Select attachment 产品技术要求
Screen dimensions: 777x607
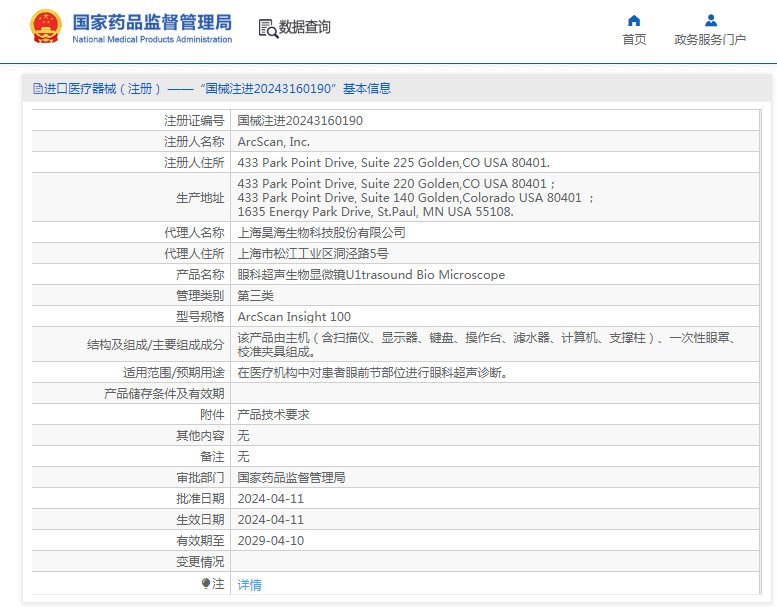(x=273, y=415)
